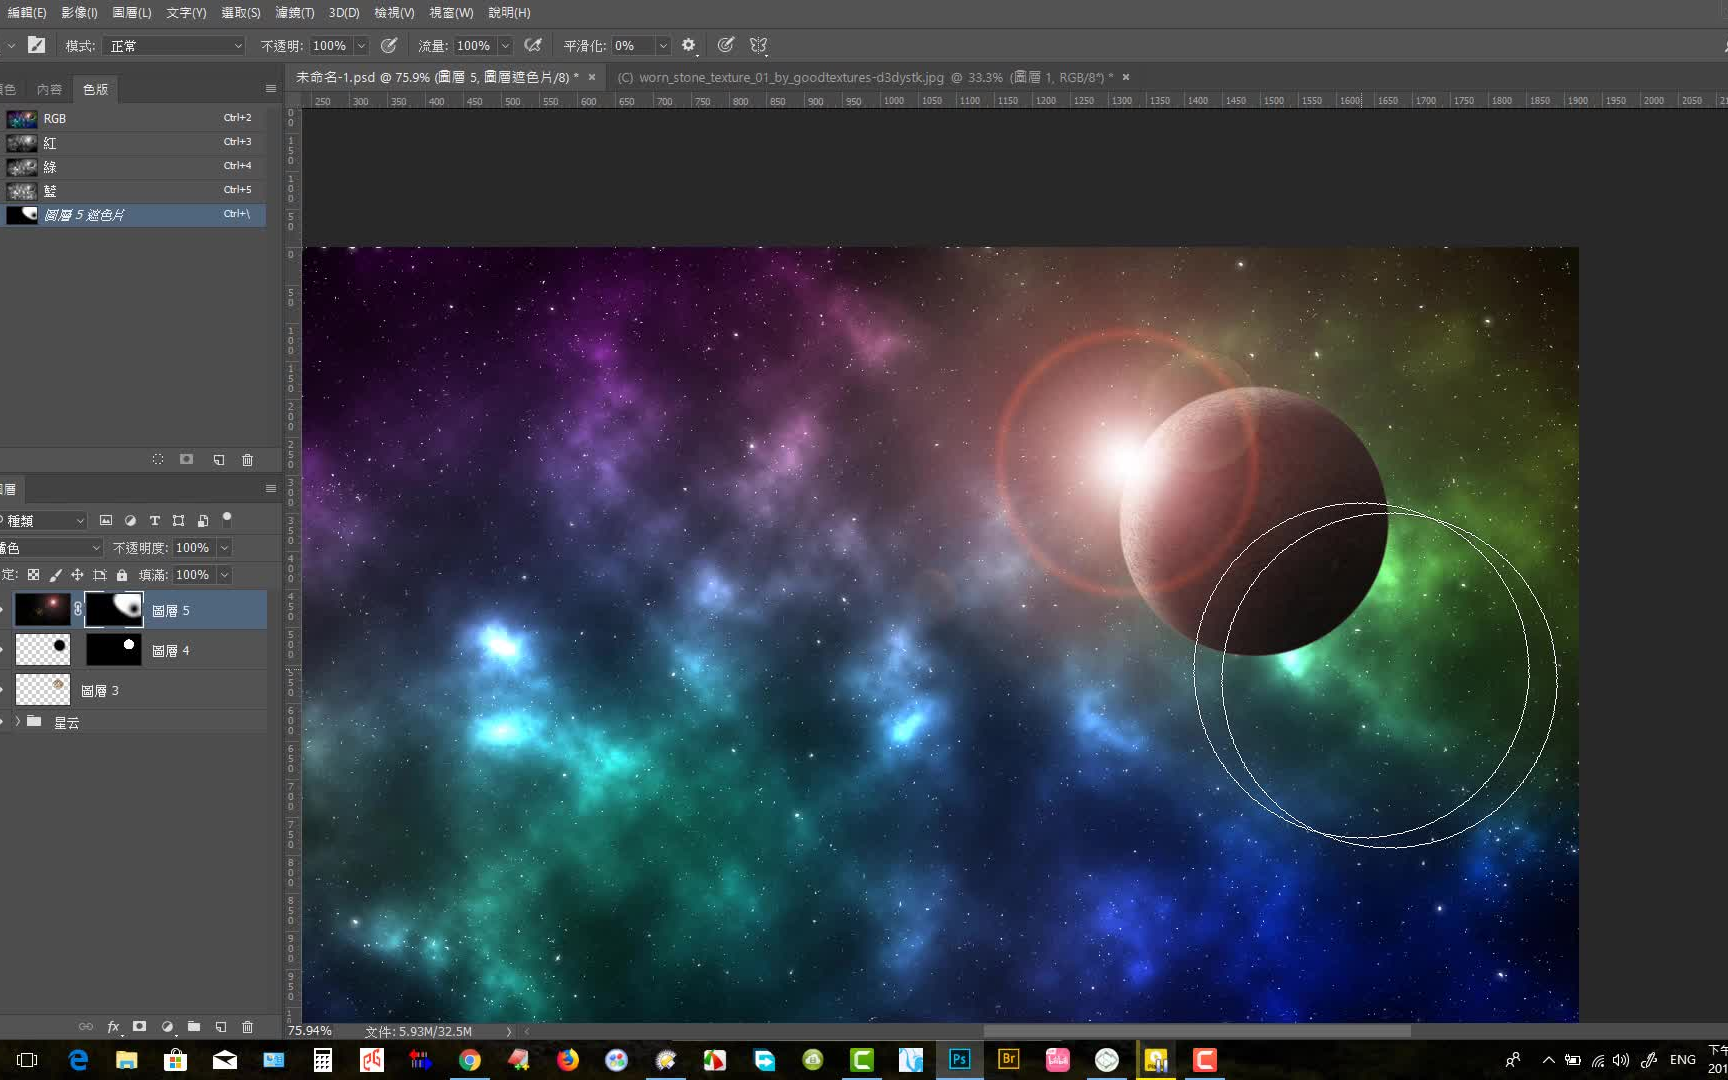Expand the 星云 group

(x=17, y=721)
